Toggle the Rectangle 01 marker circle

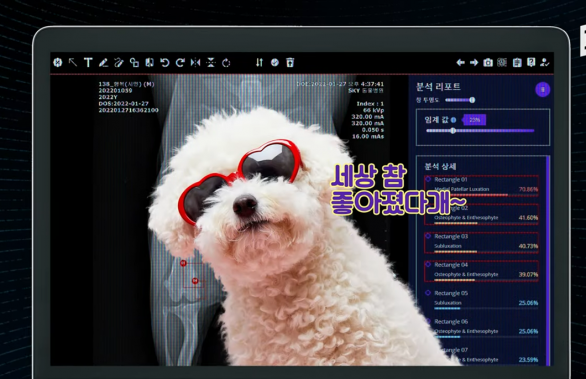tap(428, 179)
